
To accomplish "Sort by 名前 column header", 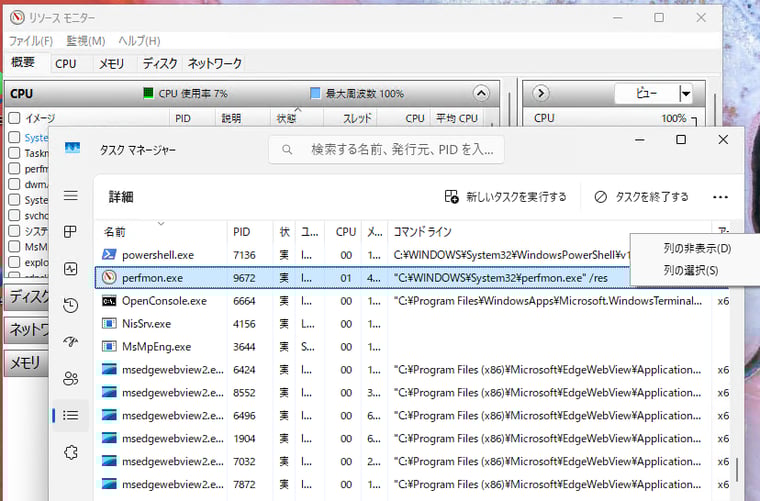I will click(161, 232).
